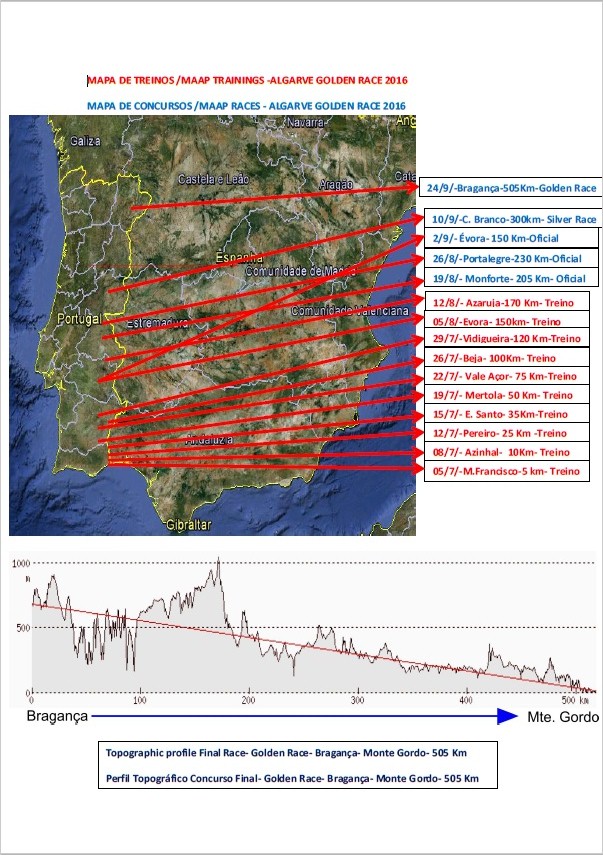This screenshot has width=603, height=855.
Task: Click the Topographic profile Final Race caption
Action: tap(286, 752)
